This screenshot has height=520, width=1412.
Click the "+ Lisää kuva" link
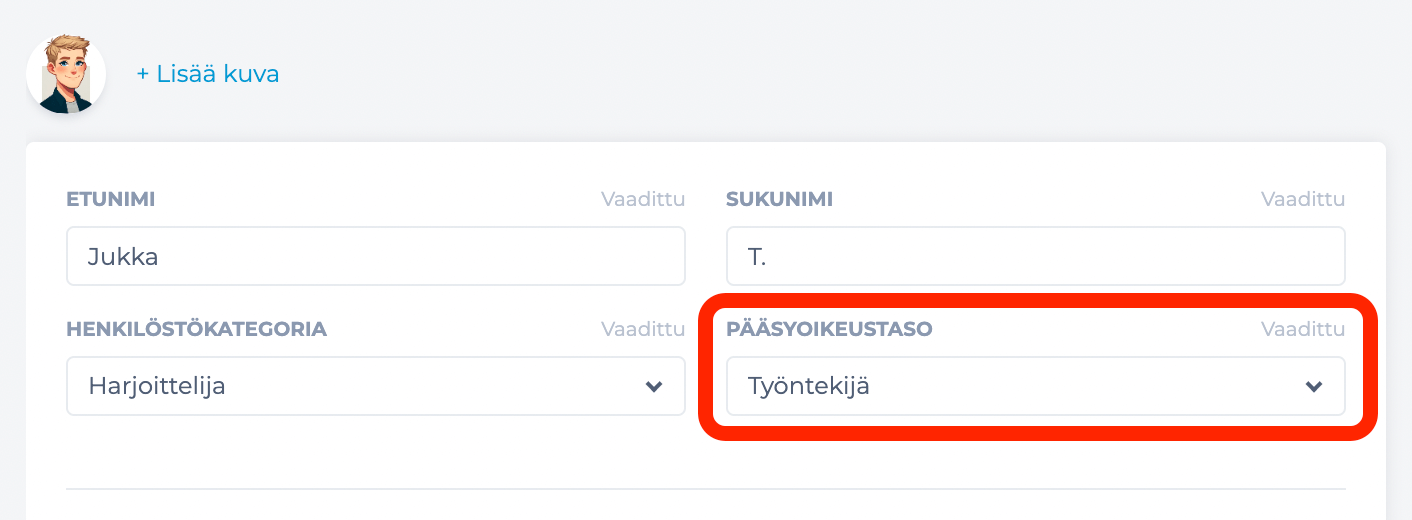[x=208, y=74]
